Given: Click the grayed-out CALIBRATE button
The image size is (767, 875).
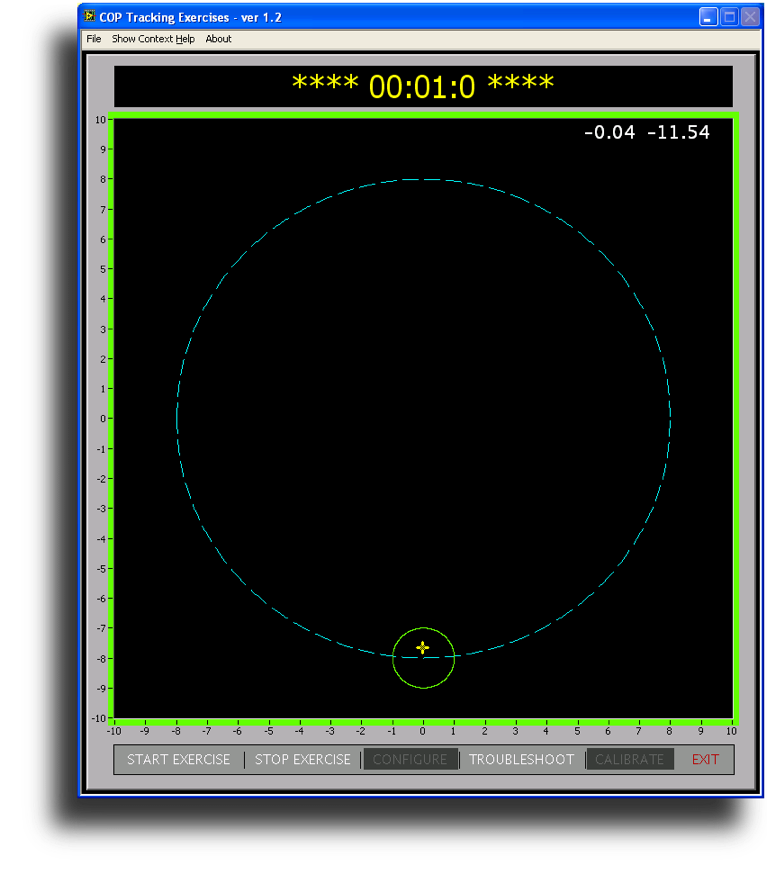Looking at the screenshot, I should (629, 760).
